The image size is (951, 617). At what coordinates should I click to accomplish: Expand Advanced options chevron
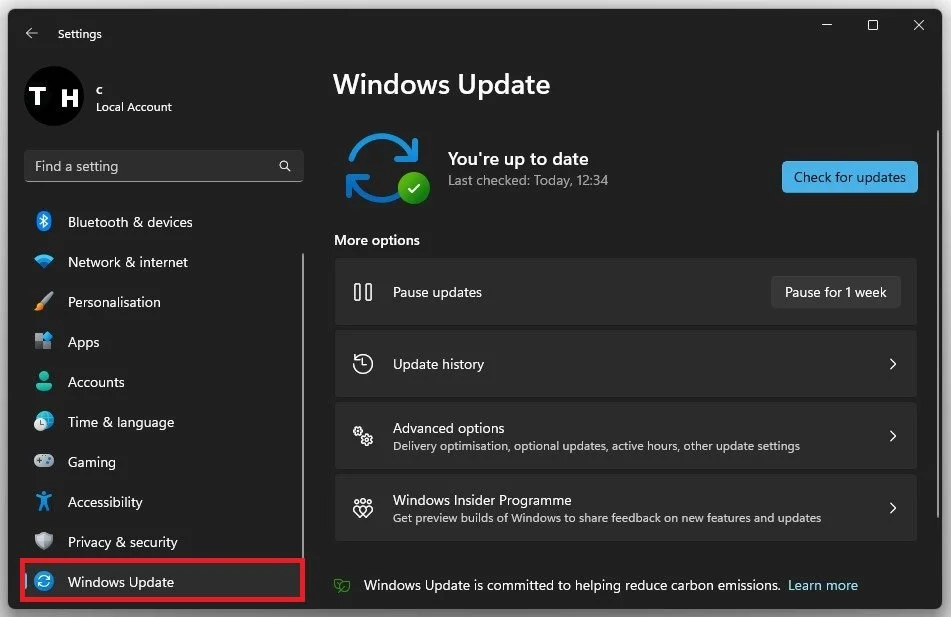[x=892, y=436]
